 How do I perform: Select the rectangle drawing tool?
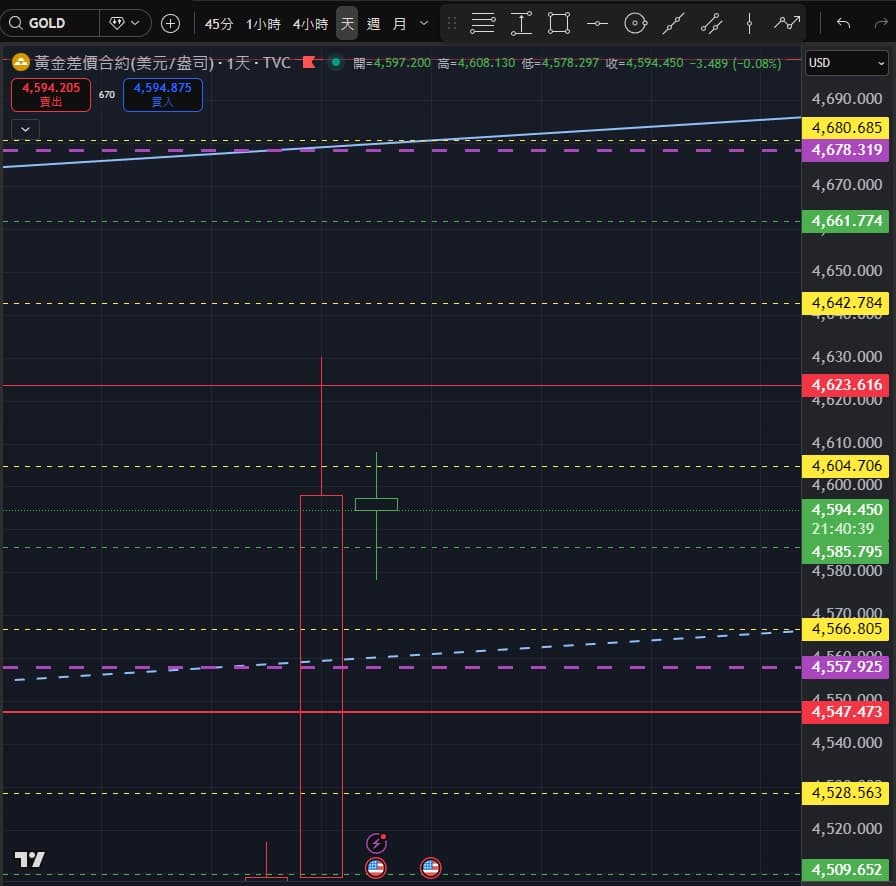(559, 23)
